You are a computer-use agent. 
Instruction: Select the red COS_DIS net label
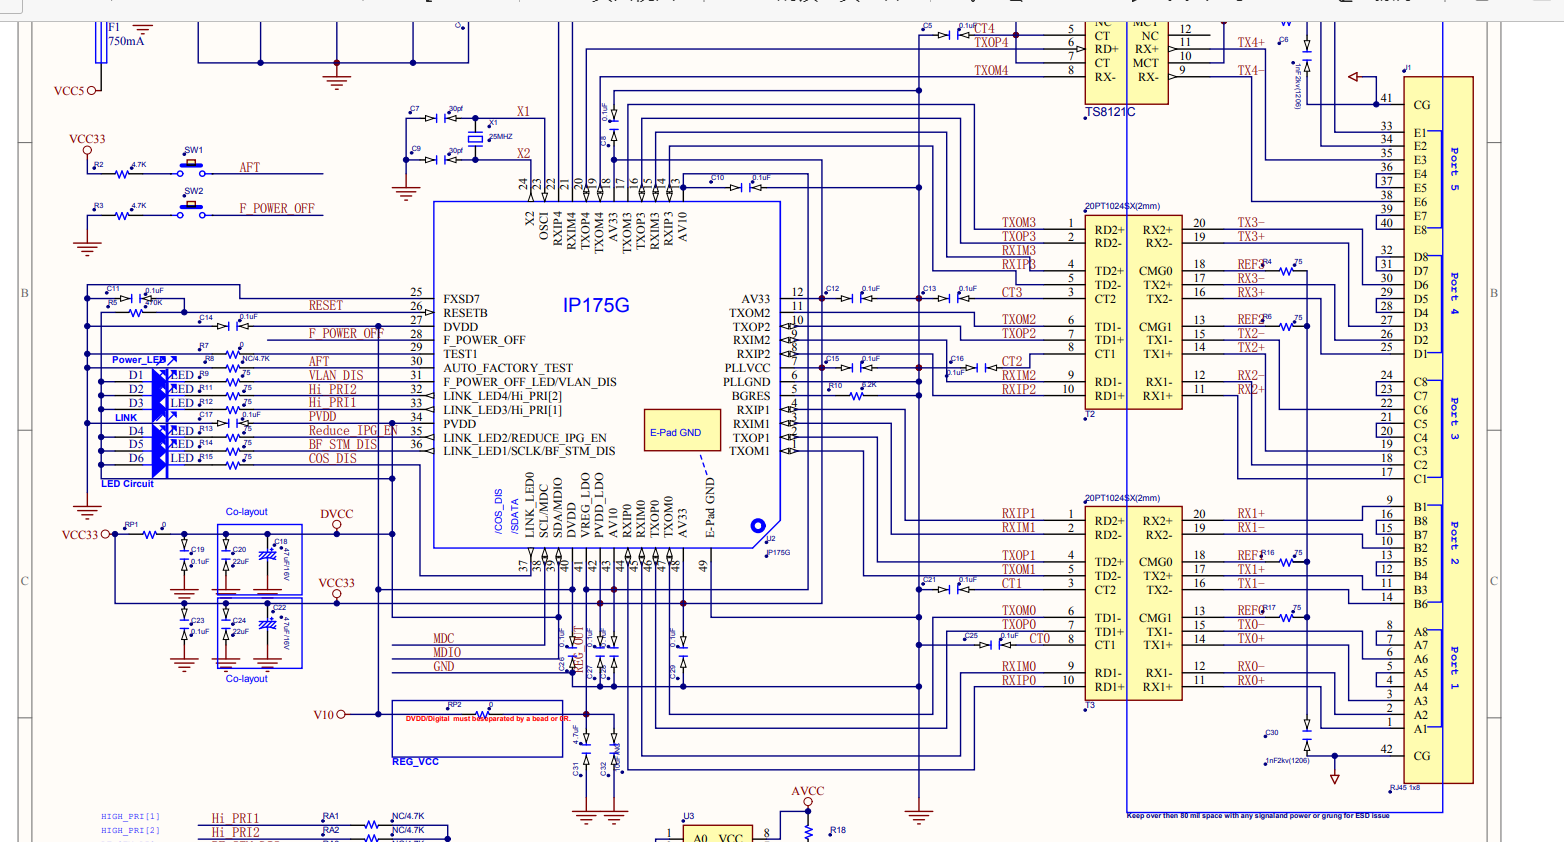click(332, 459)
